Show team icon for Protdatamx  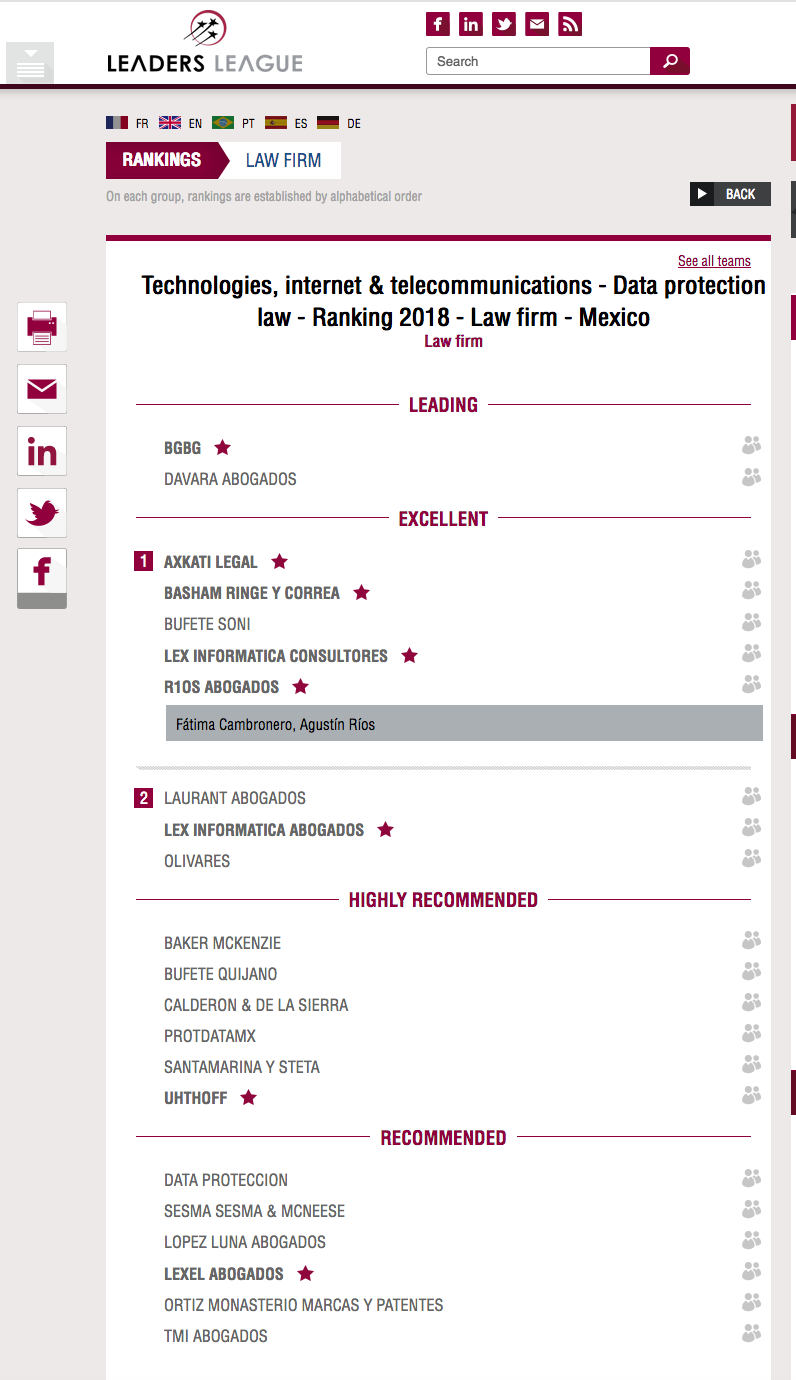(x=751, y=1034)
